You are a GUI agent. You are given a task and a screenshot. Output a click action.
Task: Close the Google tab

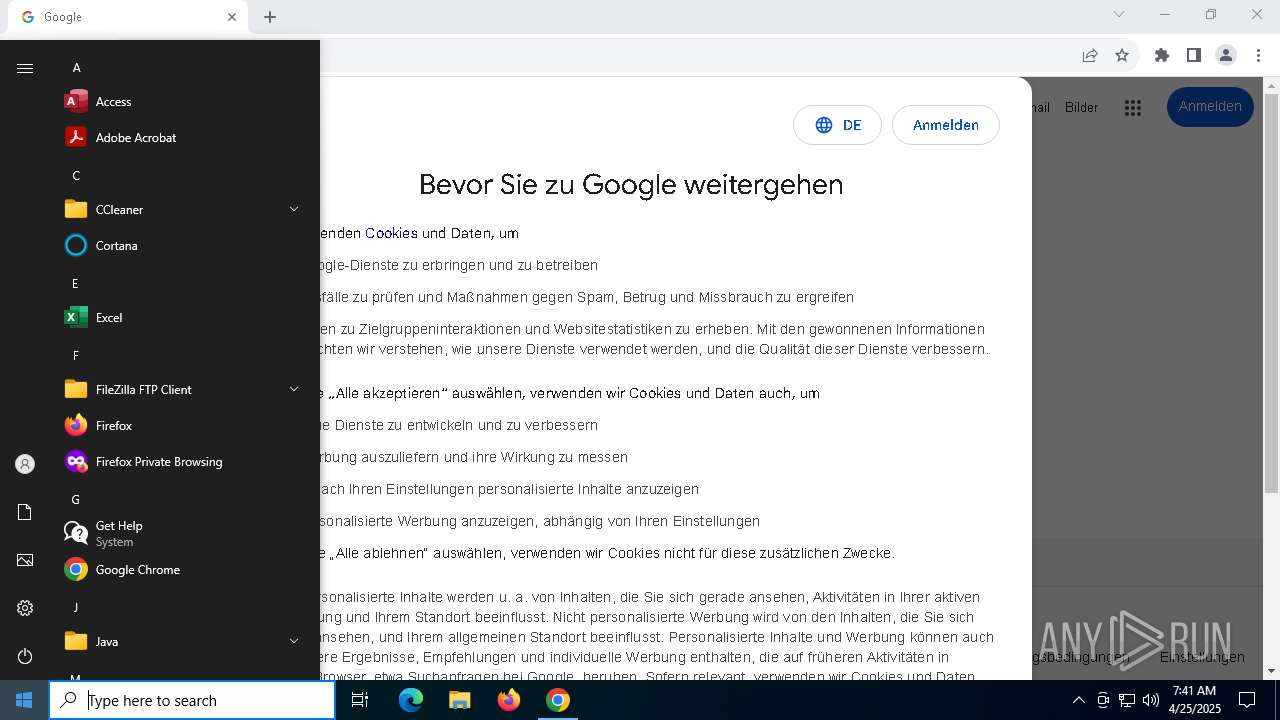232,17
